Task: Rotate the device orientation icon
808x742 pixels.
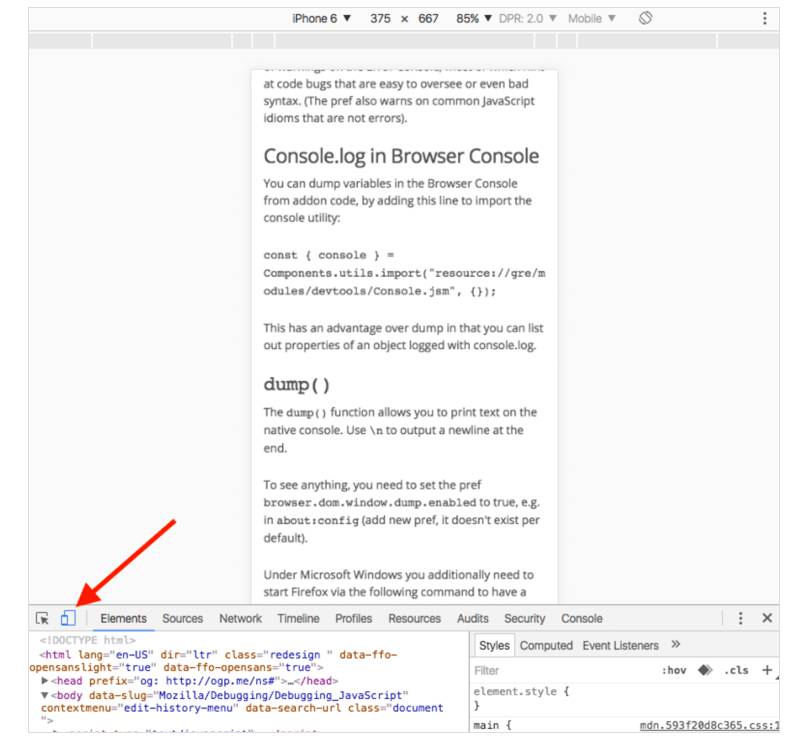Action: click(645, 19)
